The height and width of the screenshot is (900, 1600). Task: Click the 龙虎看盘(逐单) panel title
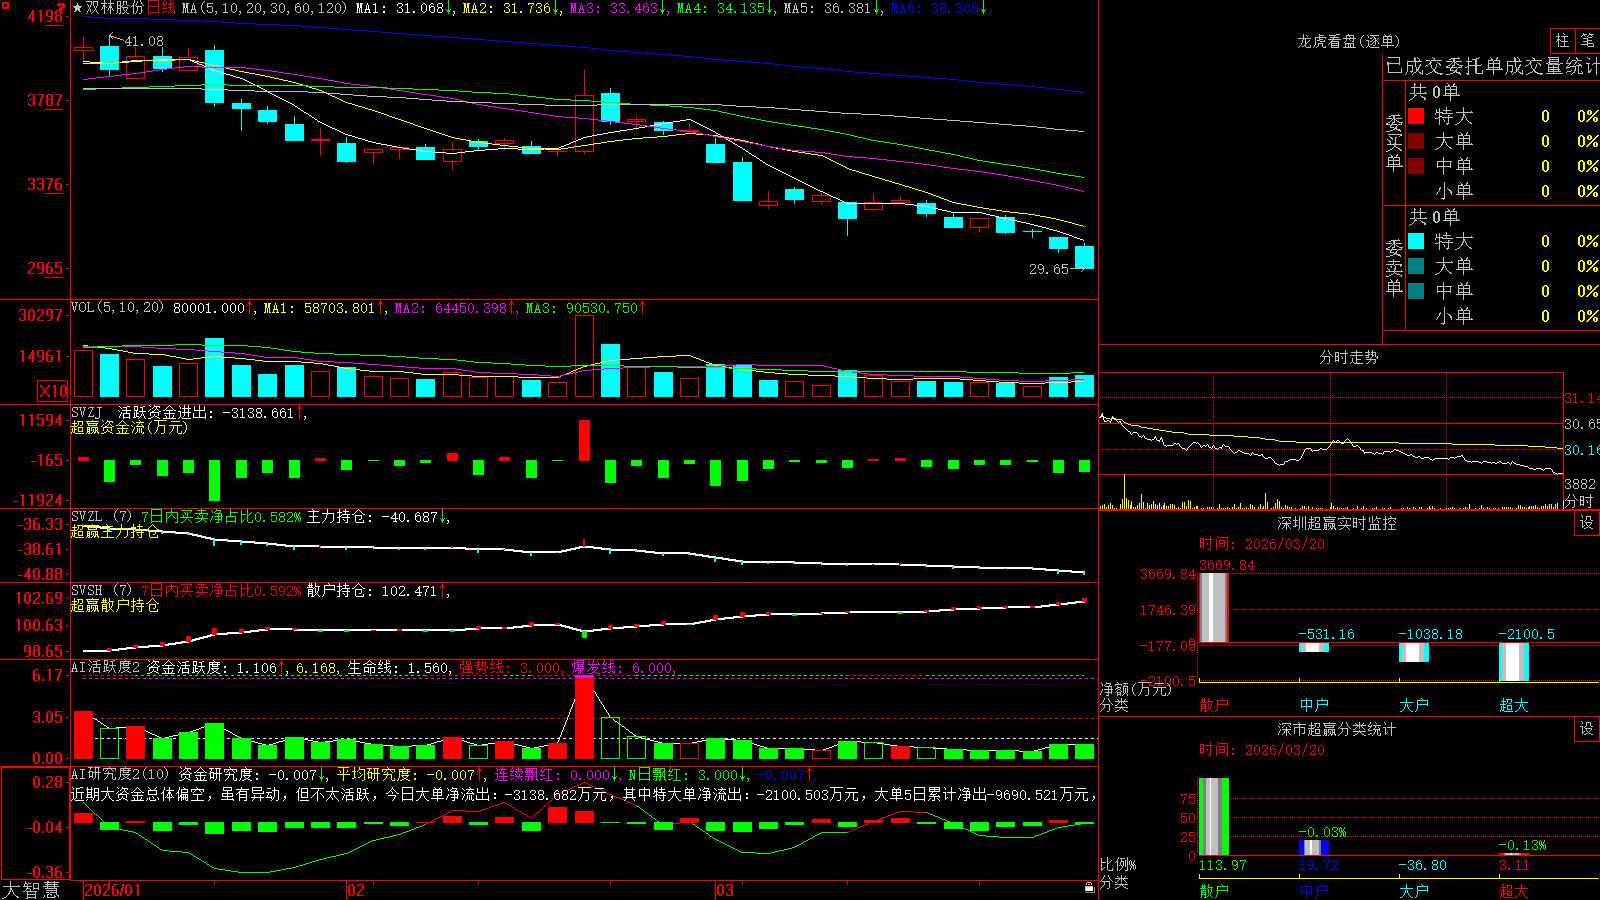pos(1348,41)
